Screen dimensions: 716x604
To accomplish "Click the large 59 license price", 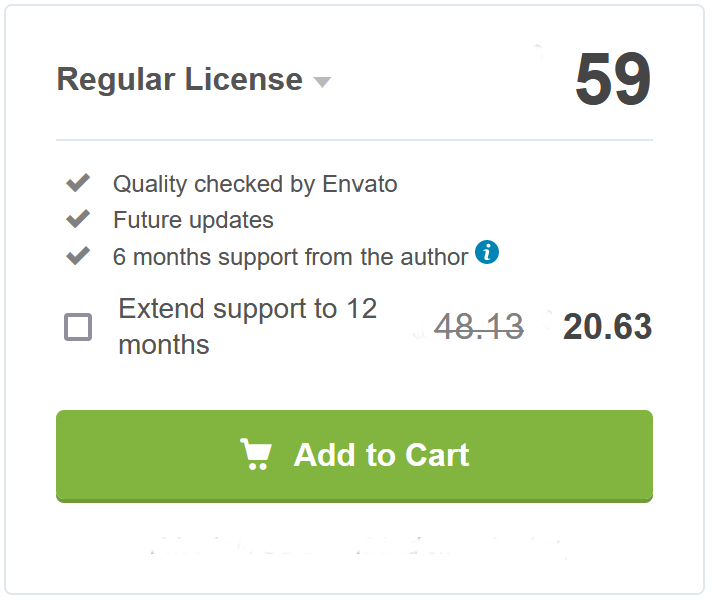I will click(613, 80).
